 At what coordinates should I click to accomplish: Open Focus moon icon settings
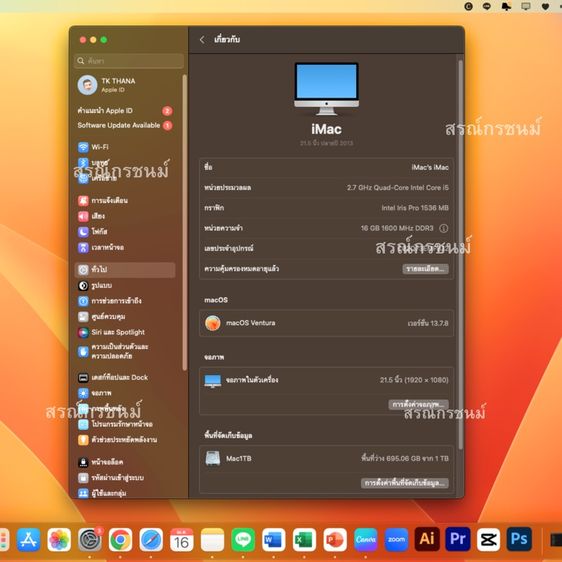tap(92, 232)
